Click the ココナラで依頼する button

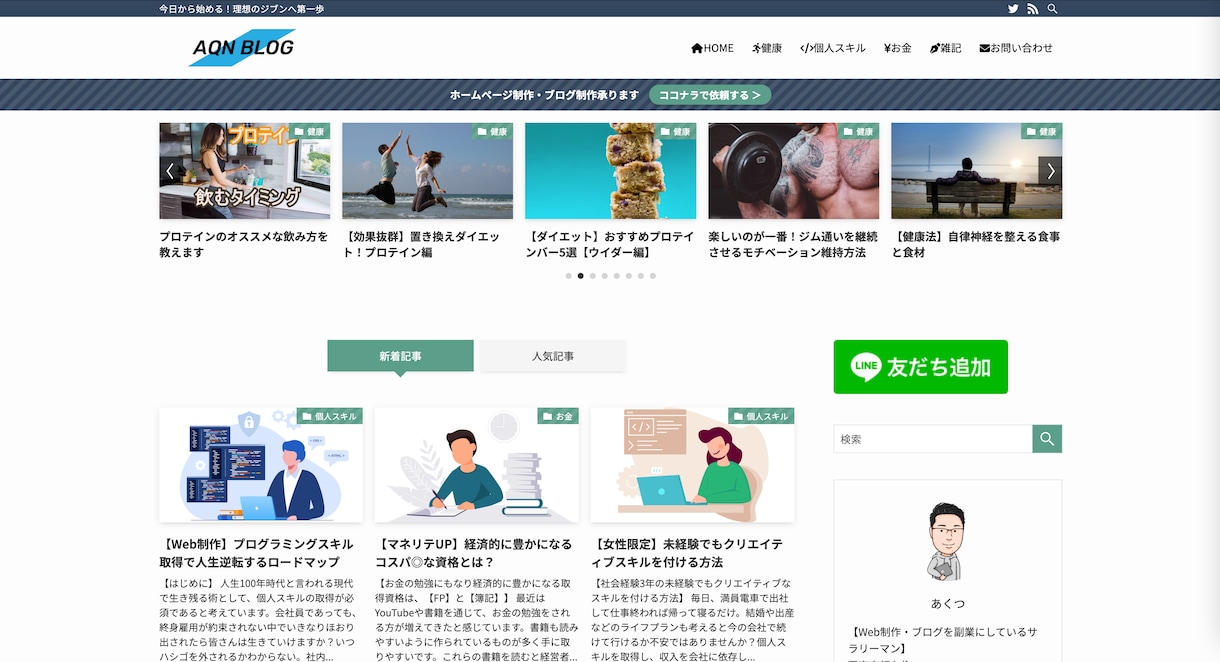tap(710, 95)
